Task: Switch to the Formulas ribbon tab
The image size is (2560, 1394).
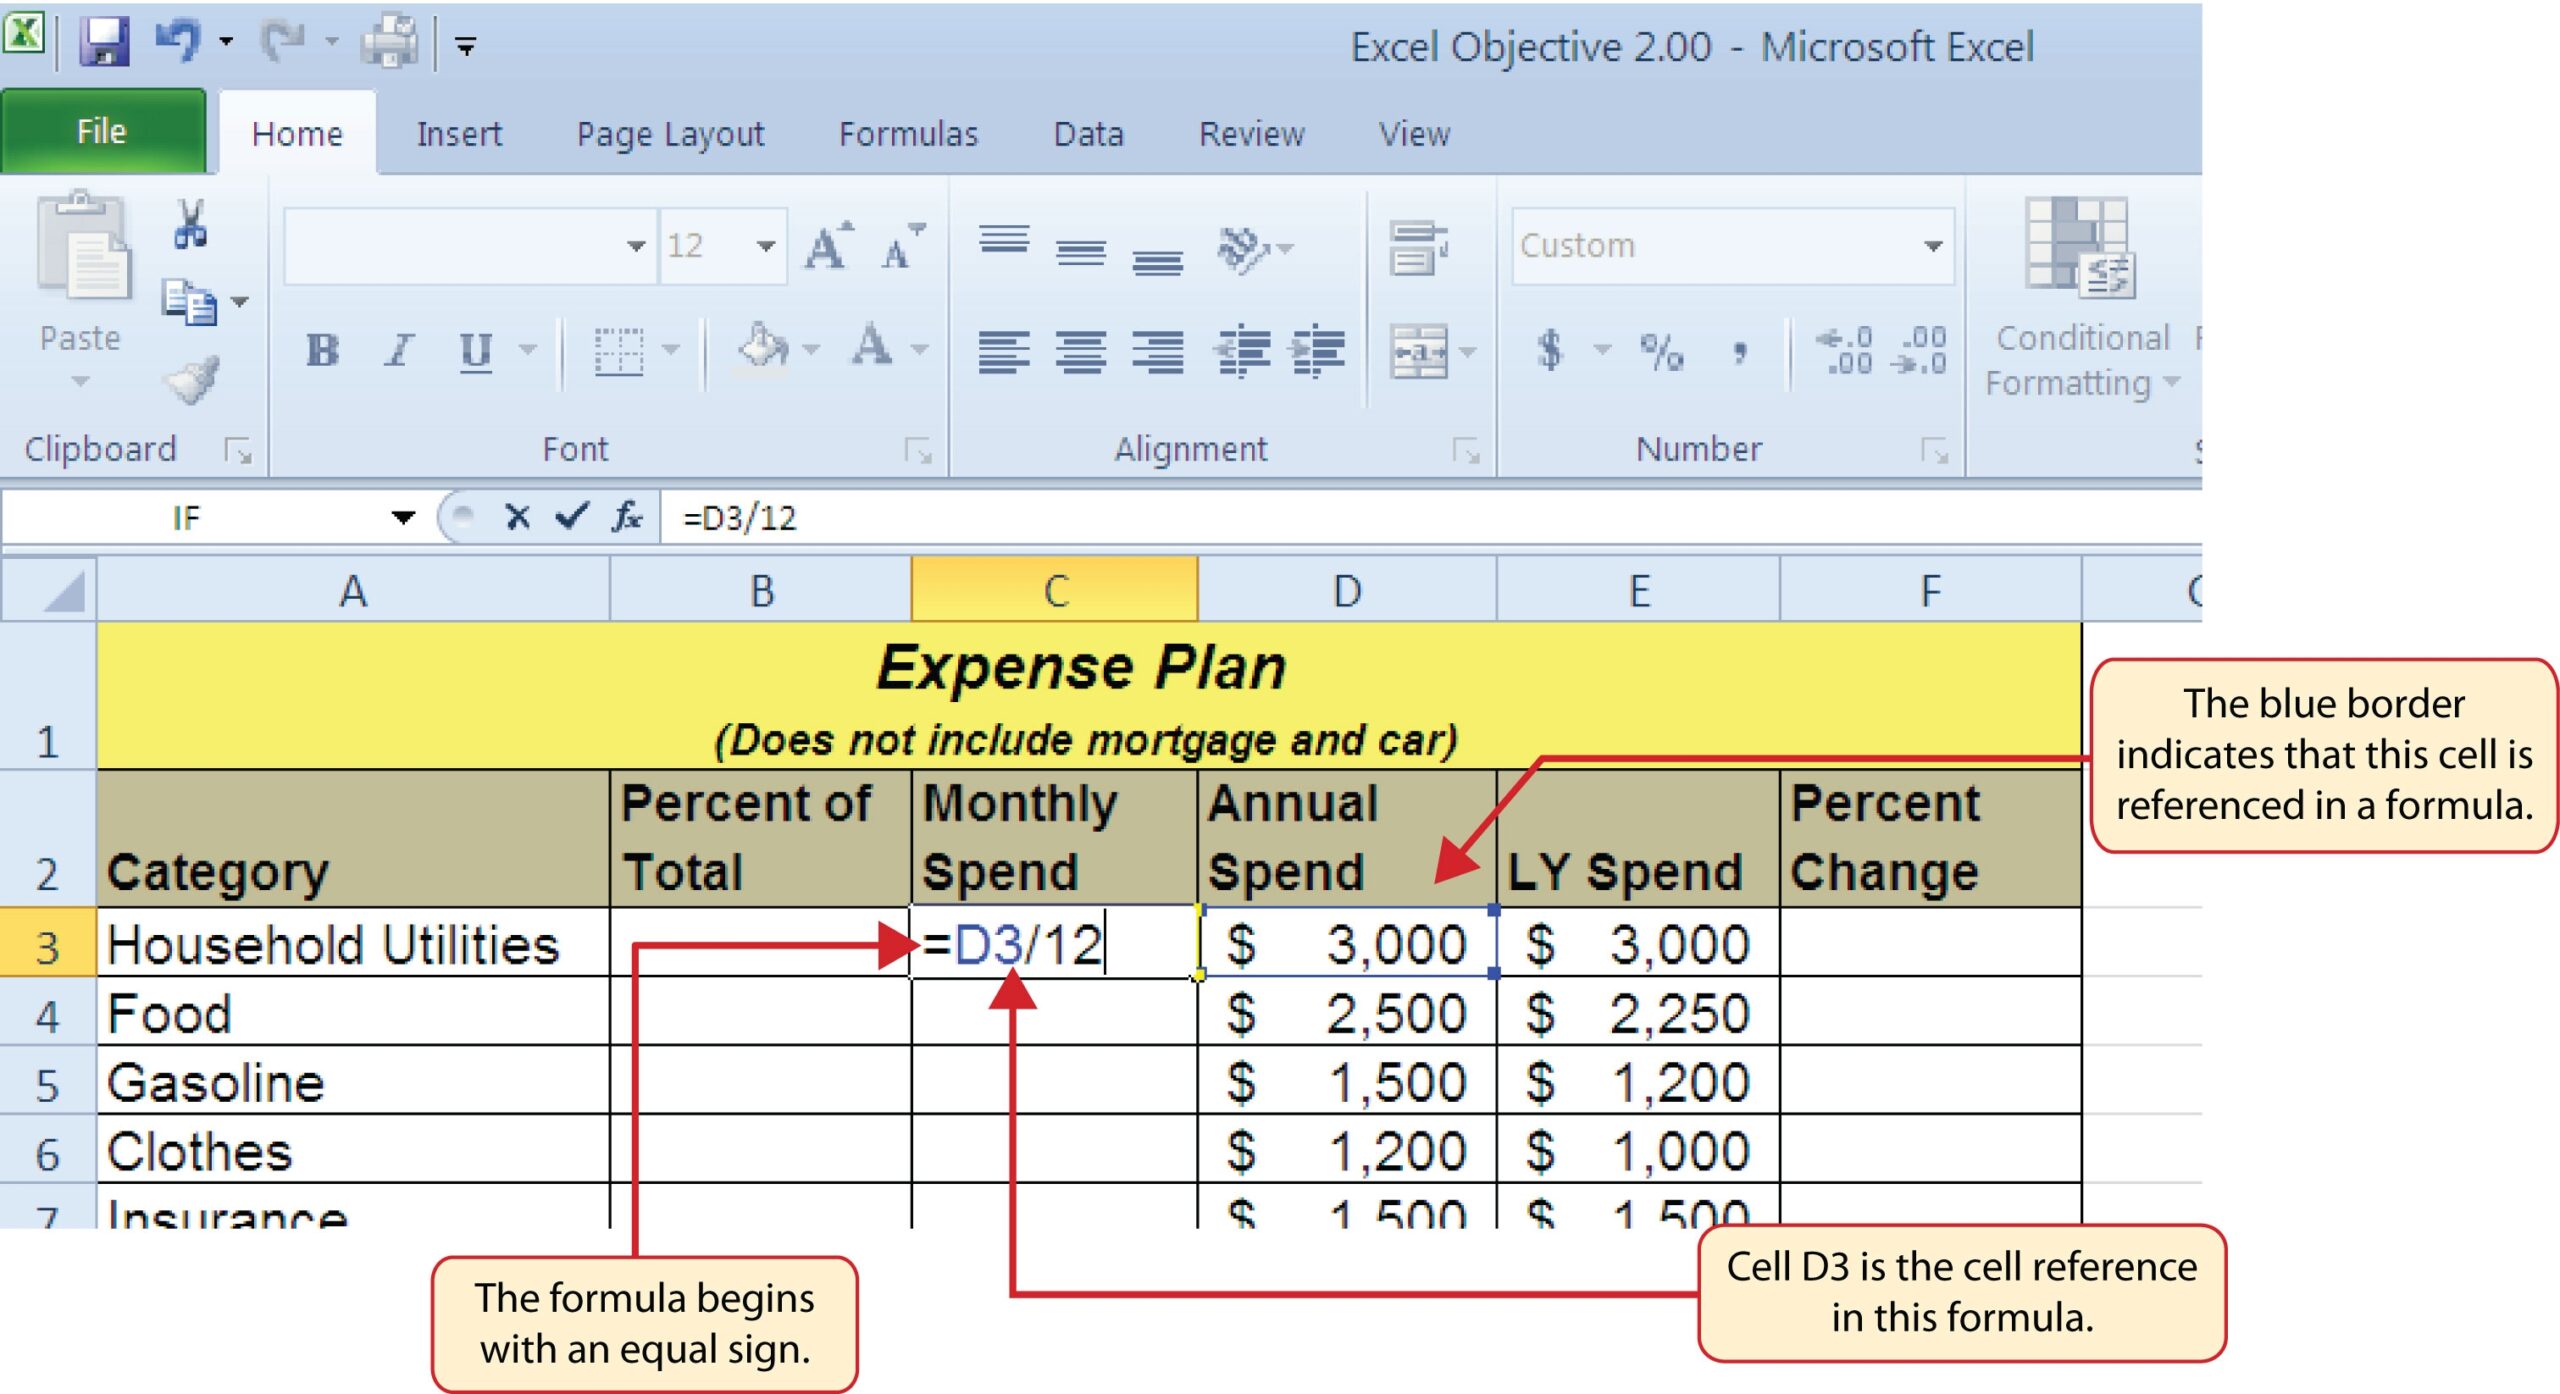Action: pyautogui.click(x=908, y=134)
